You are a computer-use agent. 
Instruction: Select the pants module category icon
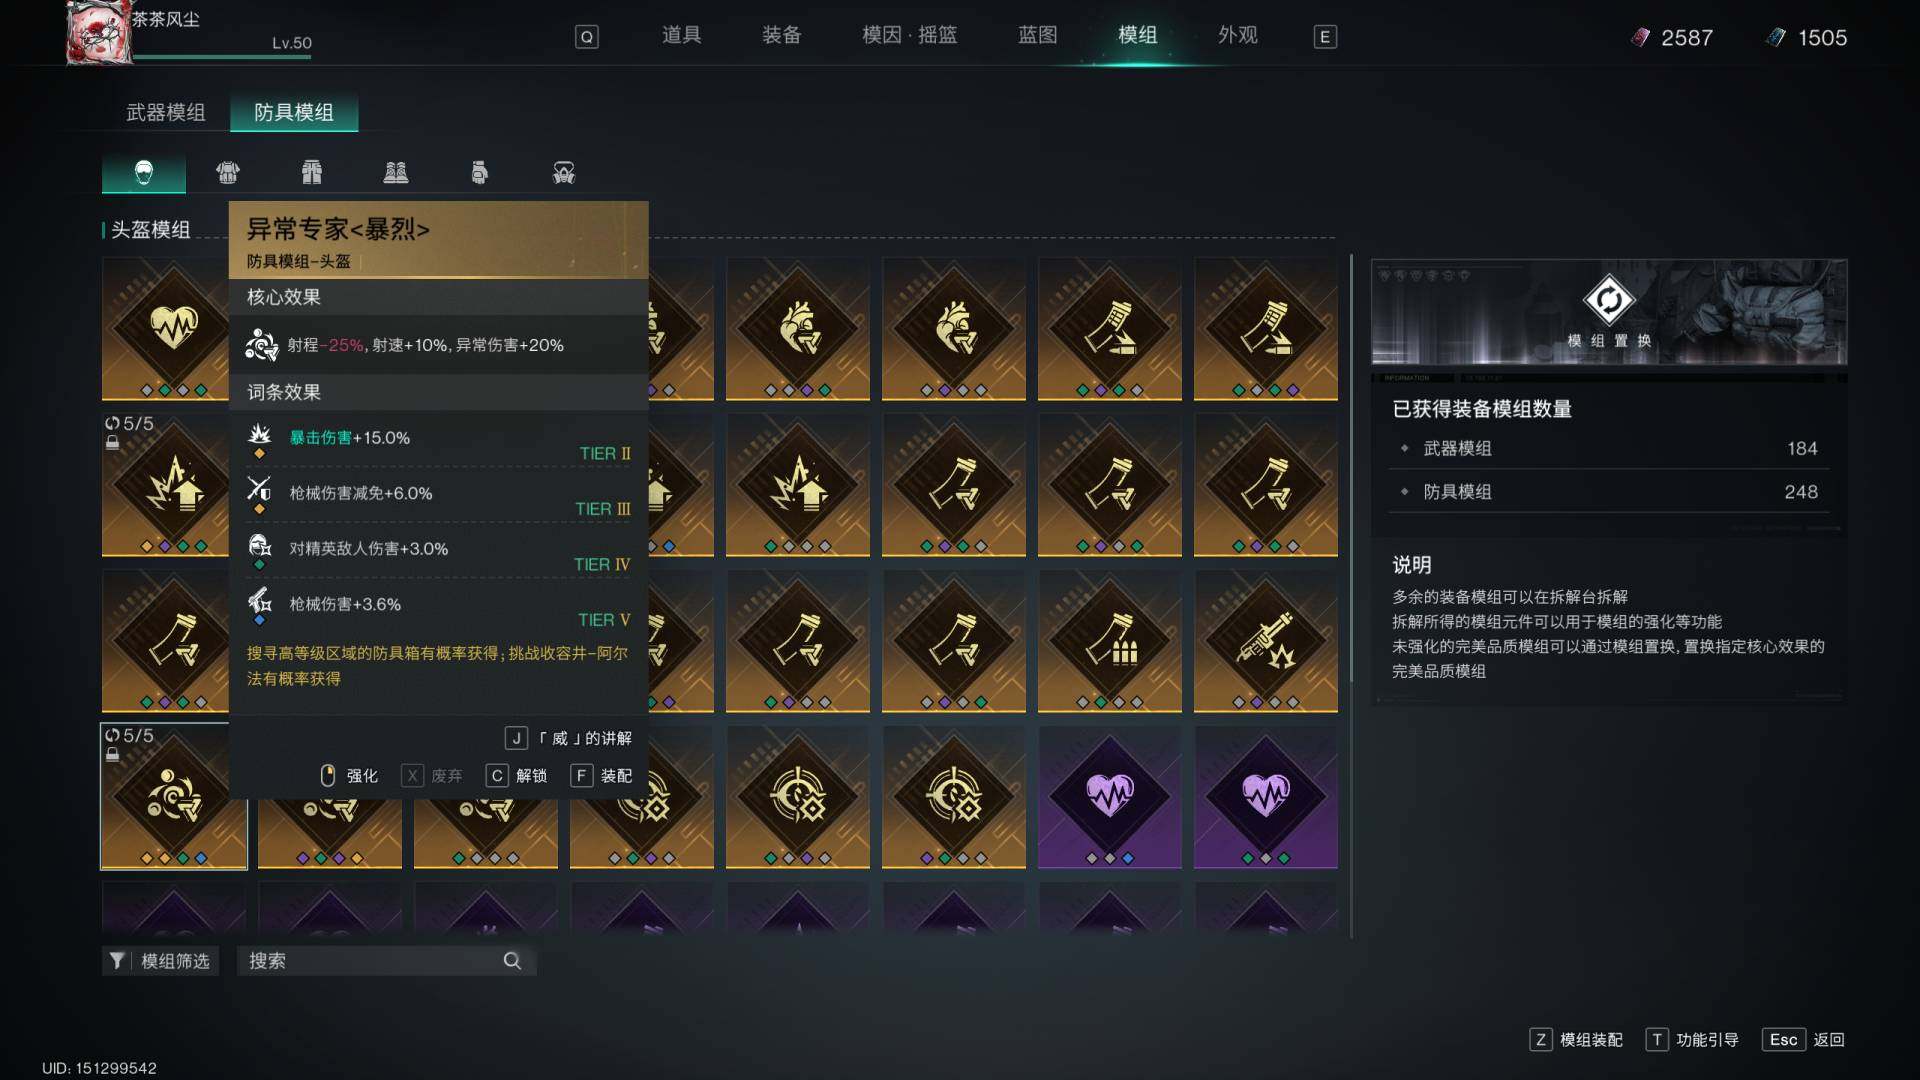click(312, 172)
